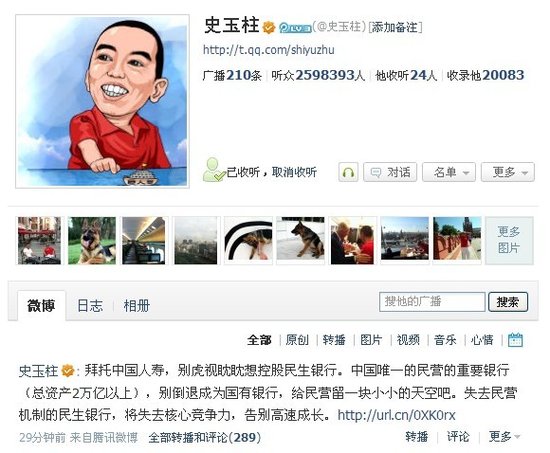Click the 搜索 search button
The image size is (550, 453).
pos(508,302)
